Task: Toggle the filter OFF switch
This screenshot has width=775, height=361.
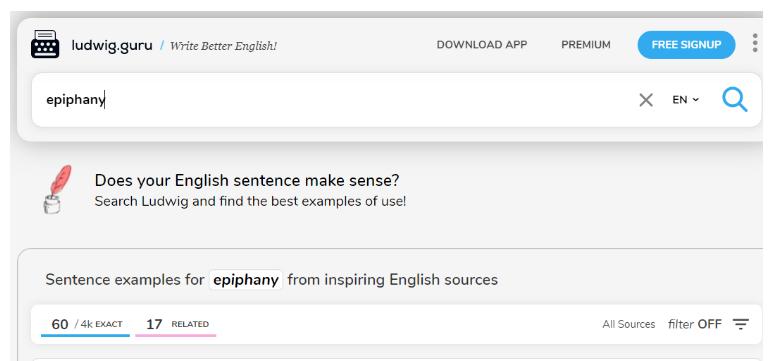Action: click(694, 324)
